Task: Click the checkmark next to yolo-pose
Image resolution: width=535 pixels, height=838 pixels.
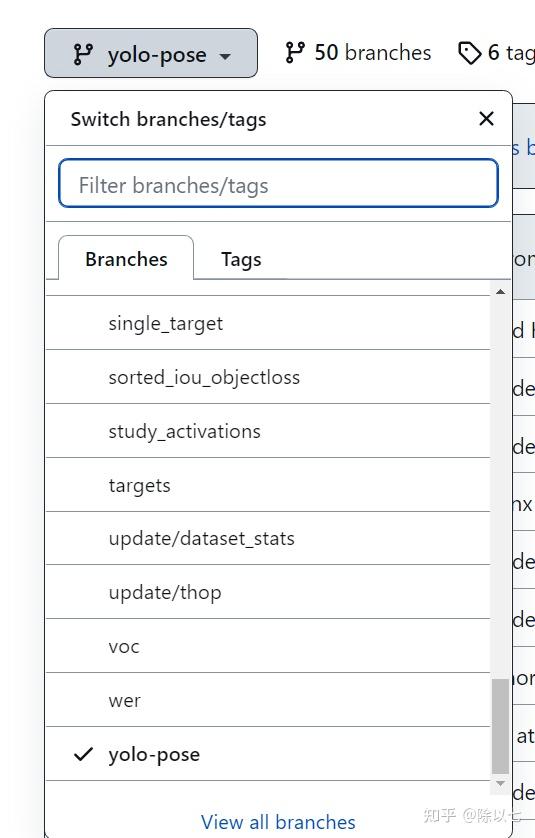Action: tap(83, 754)
